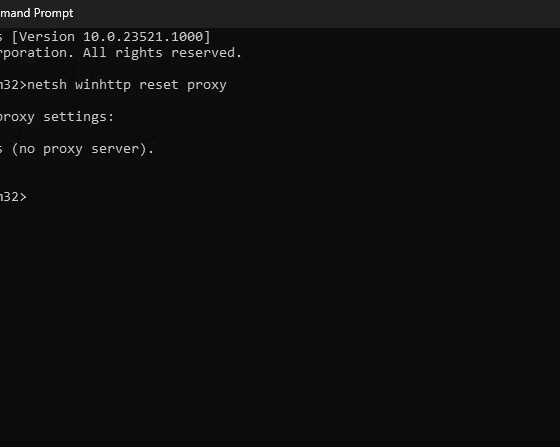Click the word 'Prompt' in the title
The image size is (560, 447).
click(54, 13)
